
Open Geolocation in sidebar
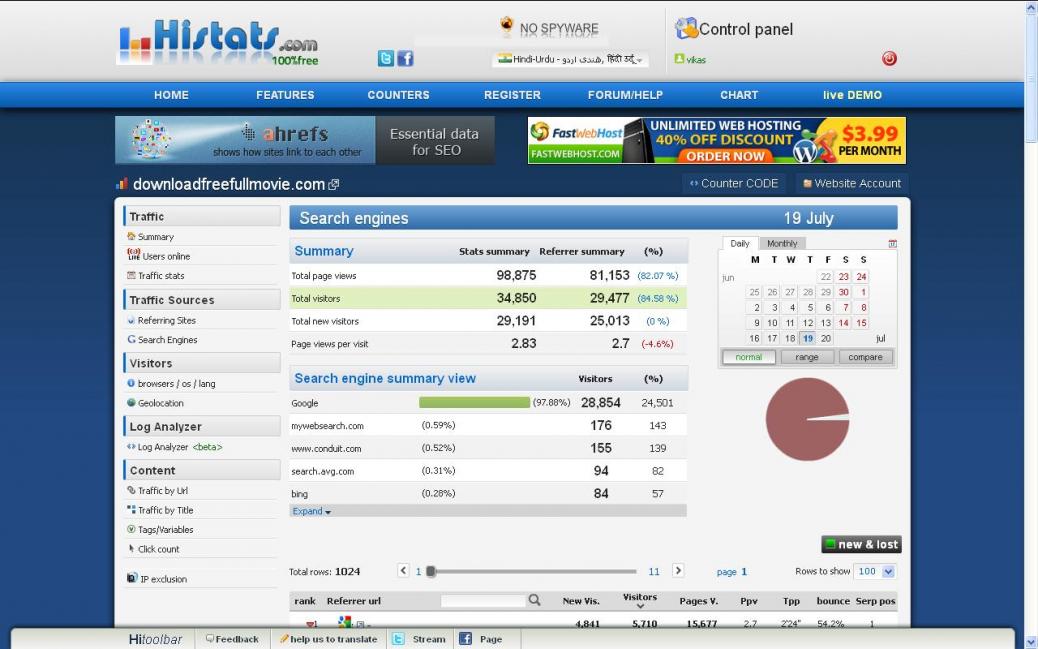(160, 403)
